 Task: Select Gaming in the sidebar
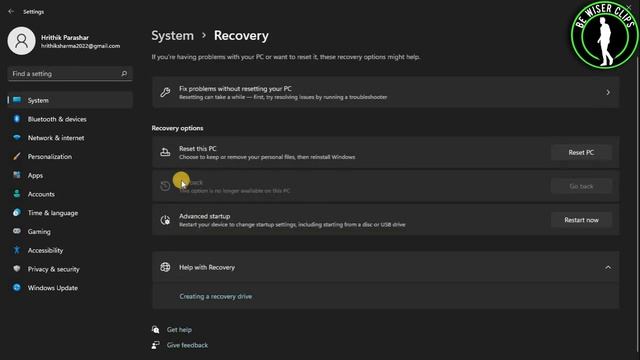[70, 231]
